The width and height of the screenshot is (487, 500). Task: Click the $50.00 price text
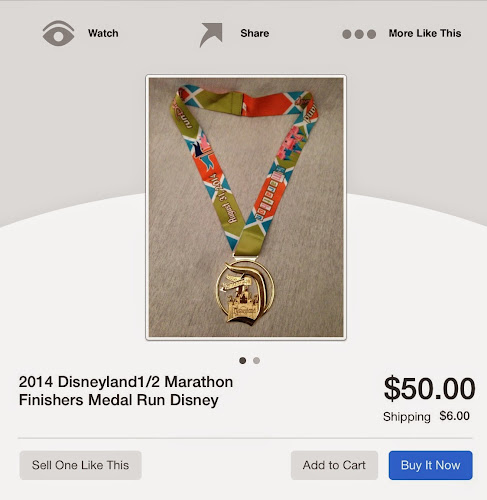[429, 389]
